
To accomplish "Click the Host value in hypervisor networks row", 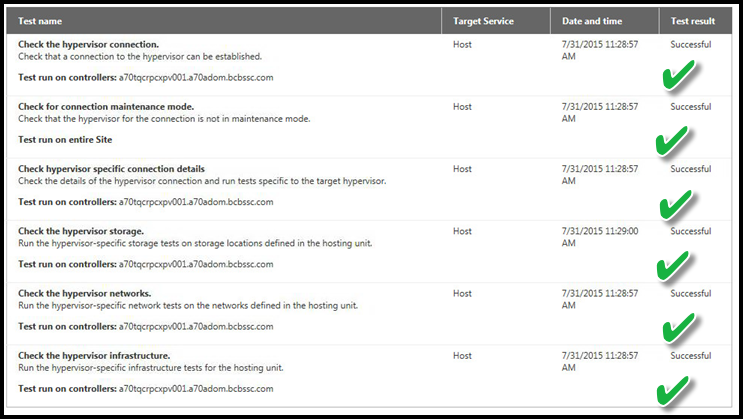I will click(x=462, y=293).
